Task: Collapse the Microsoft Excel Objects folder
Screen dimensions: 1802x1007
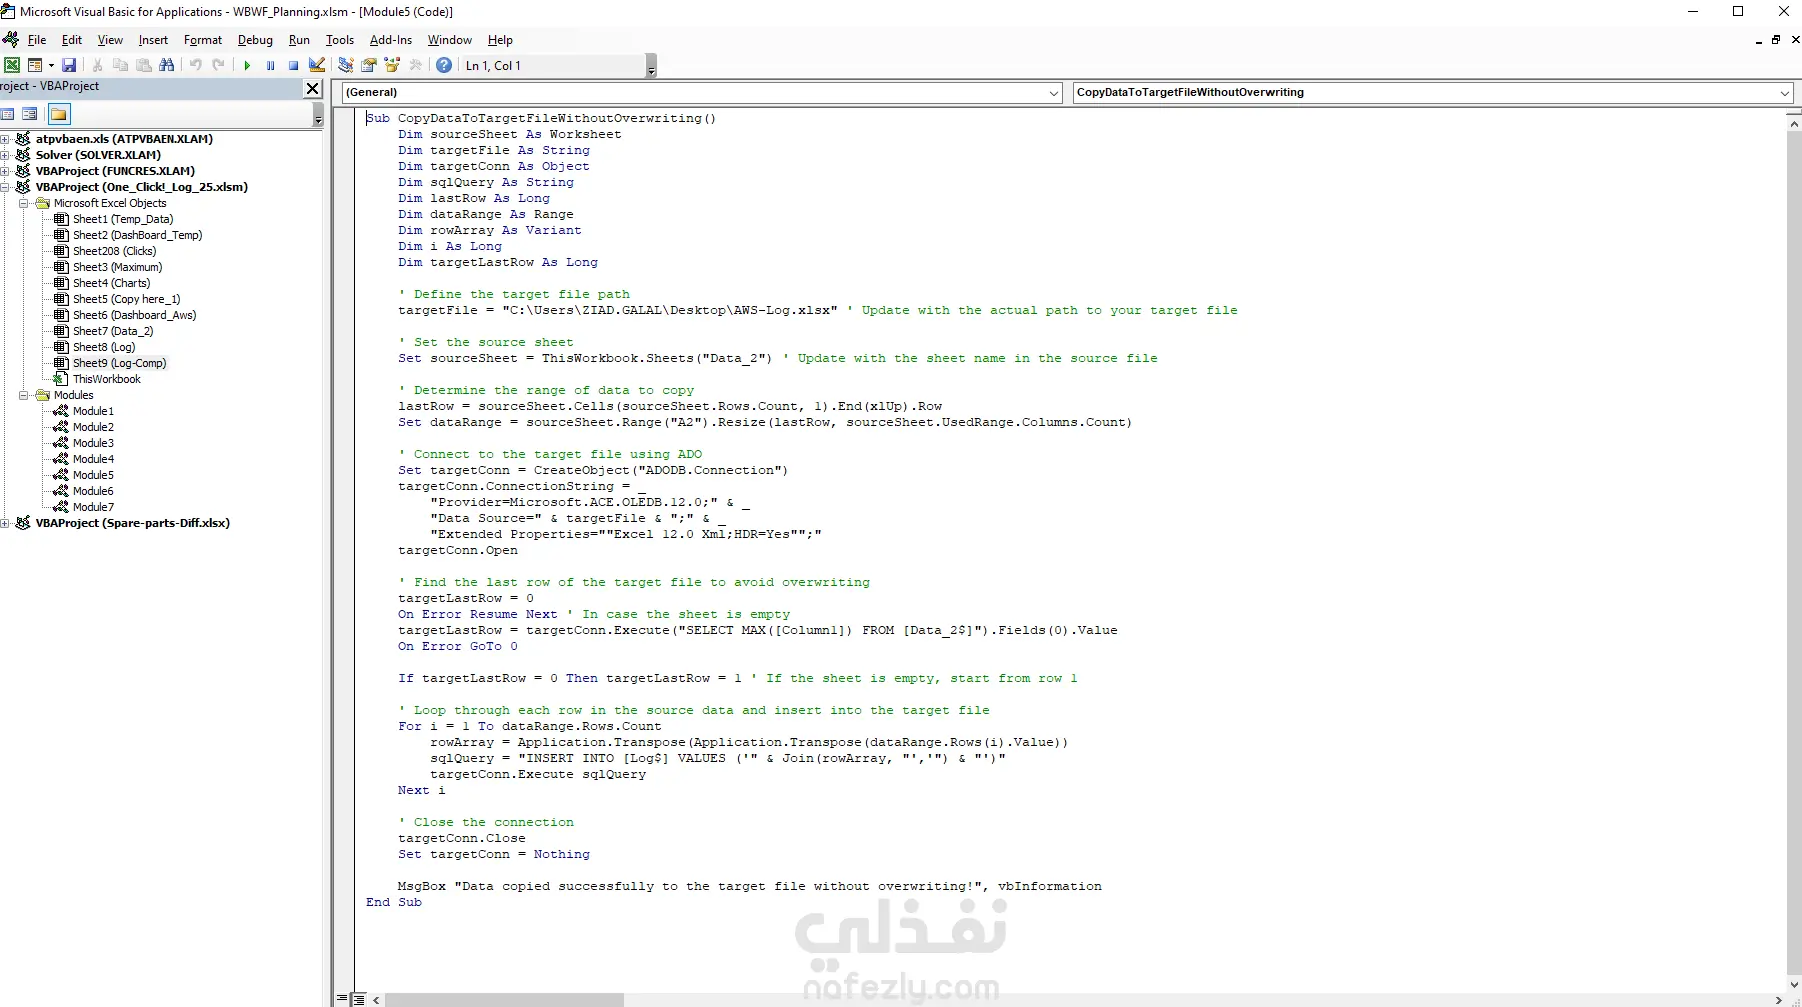Action: 23,203
